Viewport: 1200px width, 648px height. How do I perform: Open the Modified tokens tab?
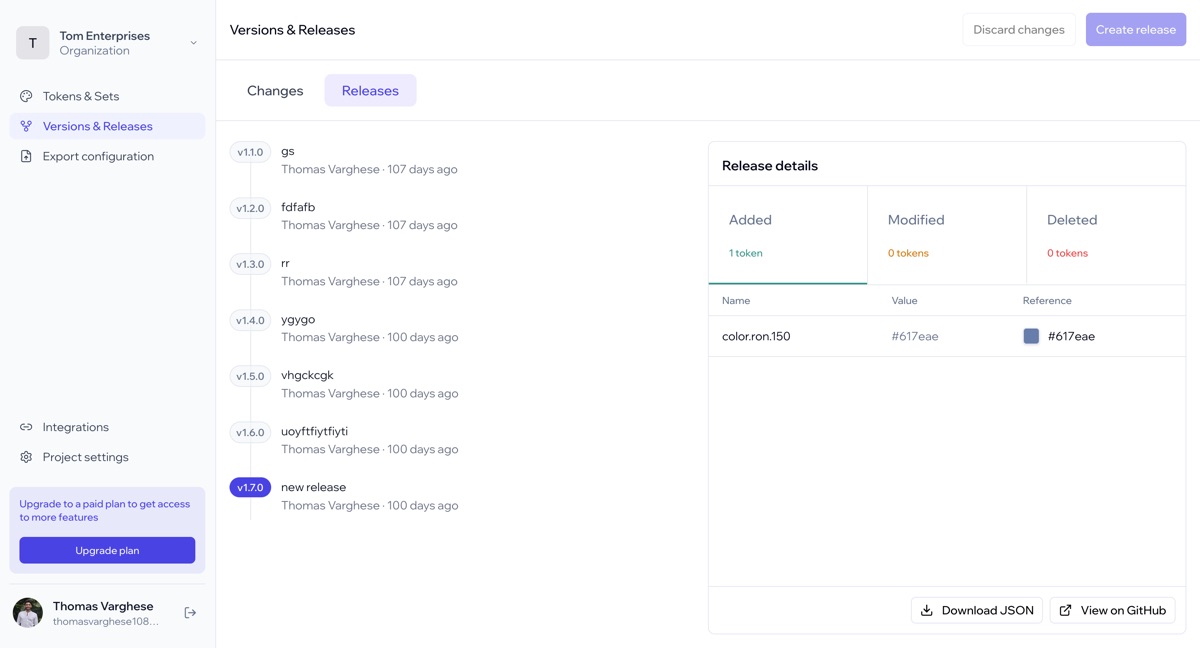pyautogui.click(x=947, y=235)
